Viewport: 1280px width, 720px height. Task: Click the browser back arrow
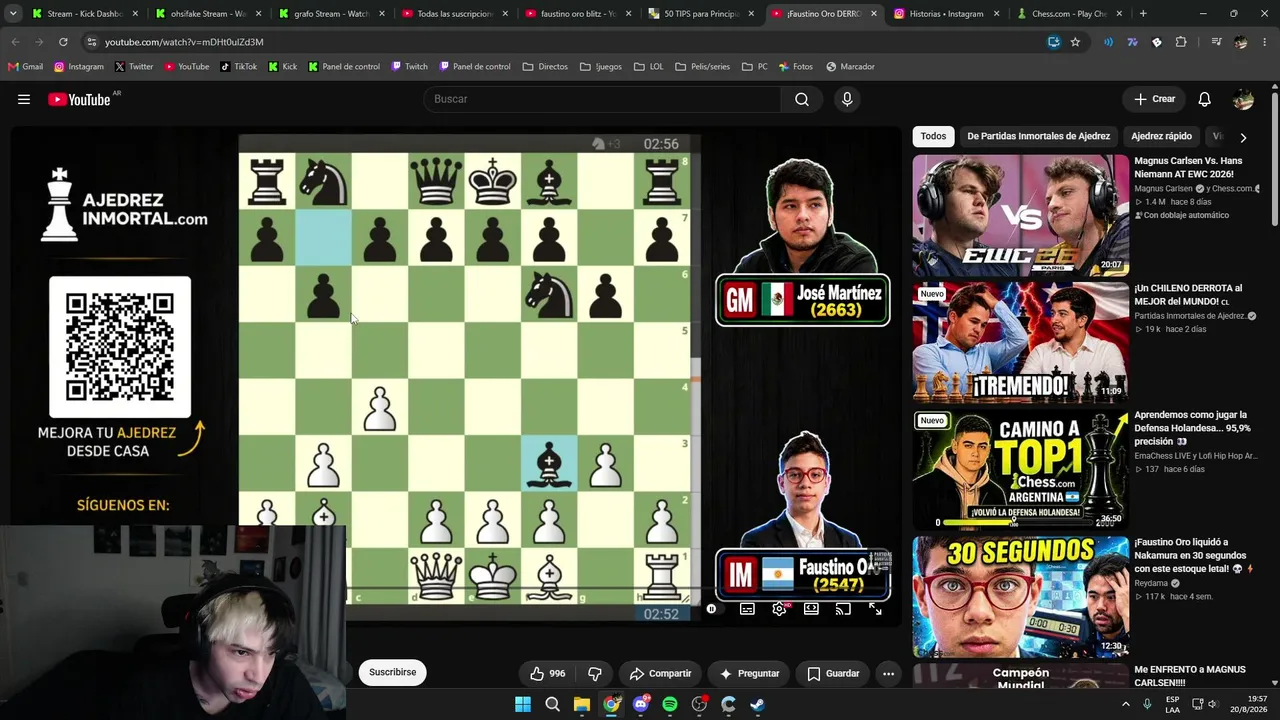point(16,42)
